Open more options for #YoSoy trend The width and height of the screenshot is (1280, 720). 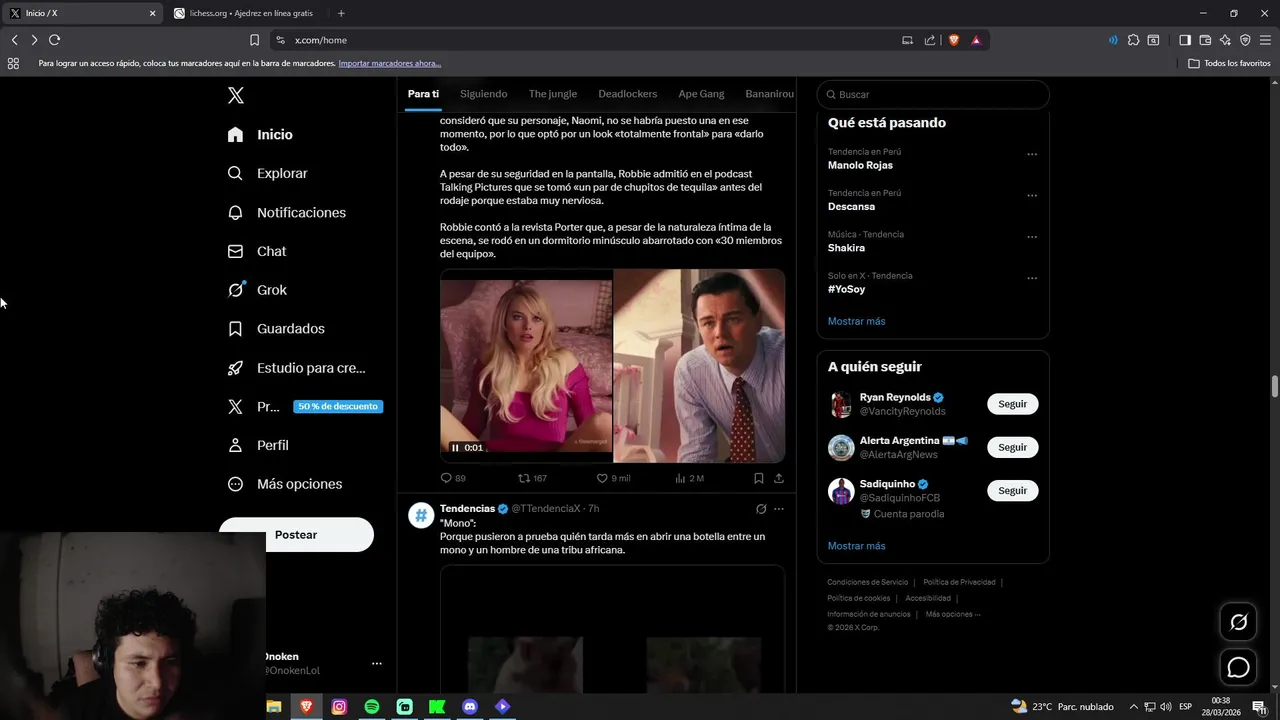(1032, 278)
